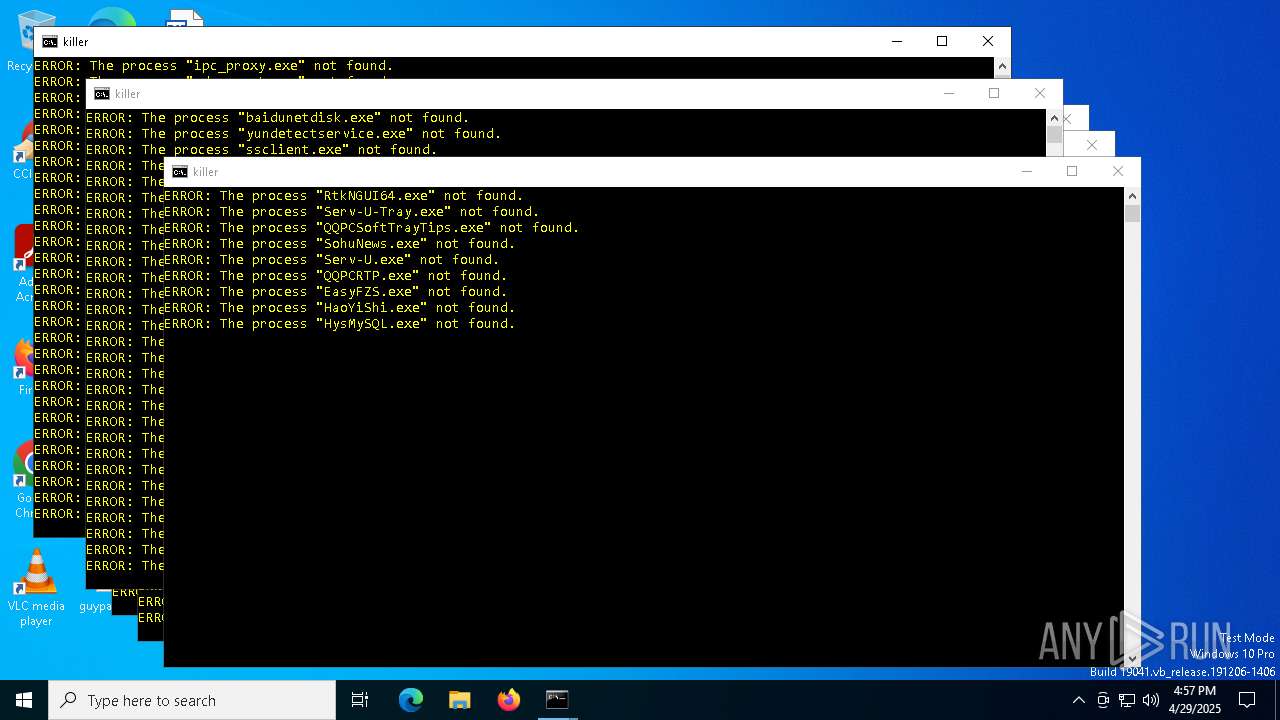Click the "EasyFZS.exe" error line
This screenshot has height=720, width=1280.
click(x=336, y=292)
